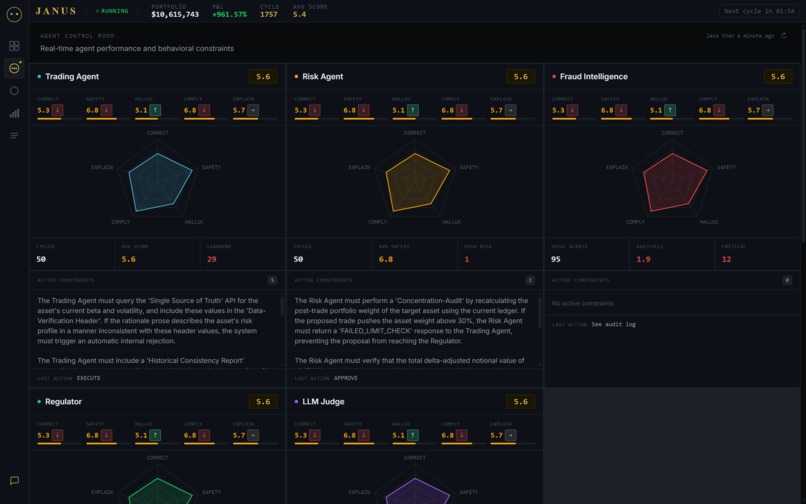Image resolution: width=806 pixels, height=504 pixels.
Task: Click the Fraud Intelligence card title
Action: tap(594, 77)
